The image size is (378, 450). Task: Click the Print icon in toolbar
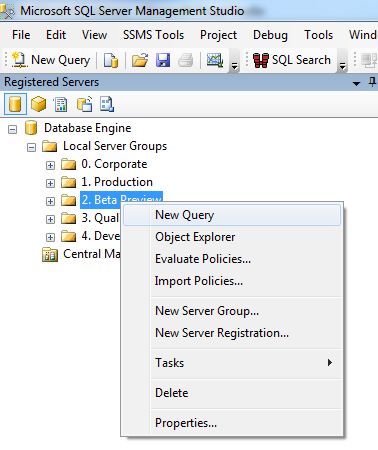pyautogui.click(x=186, y=61)
